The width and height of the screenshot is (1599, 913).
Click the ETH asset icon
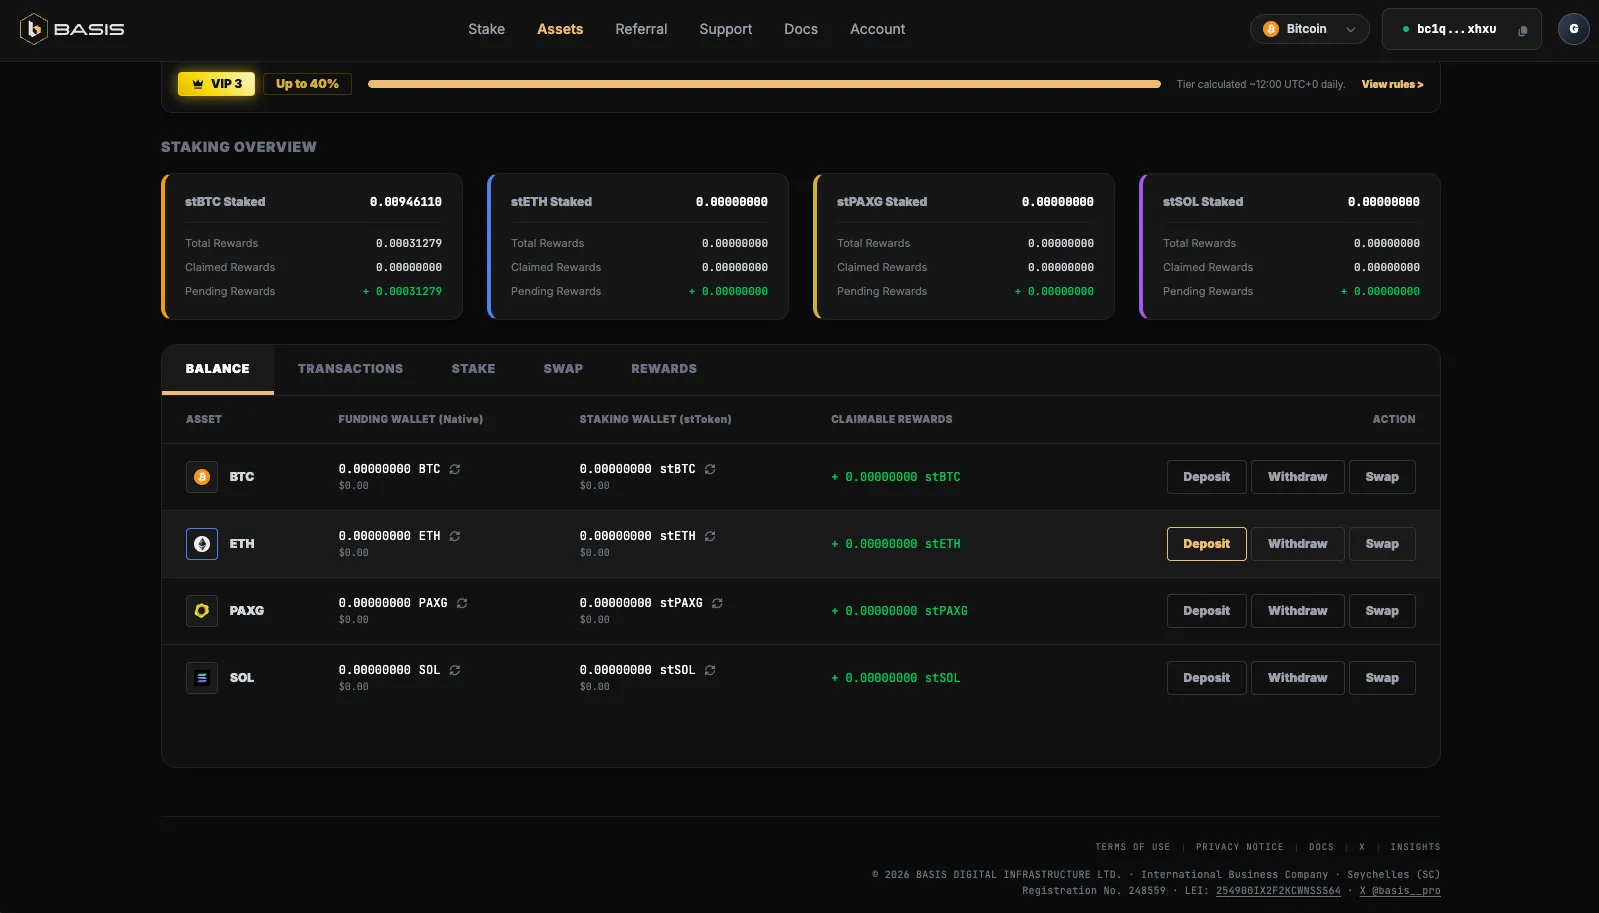(202, 544)
